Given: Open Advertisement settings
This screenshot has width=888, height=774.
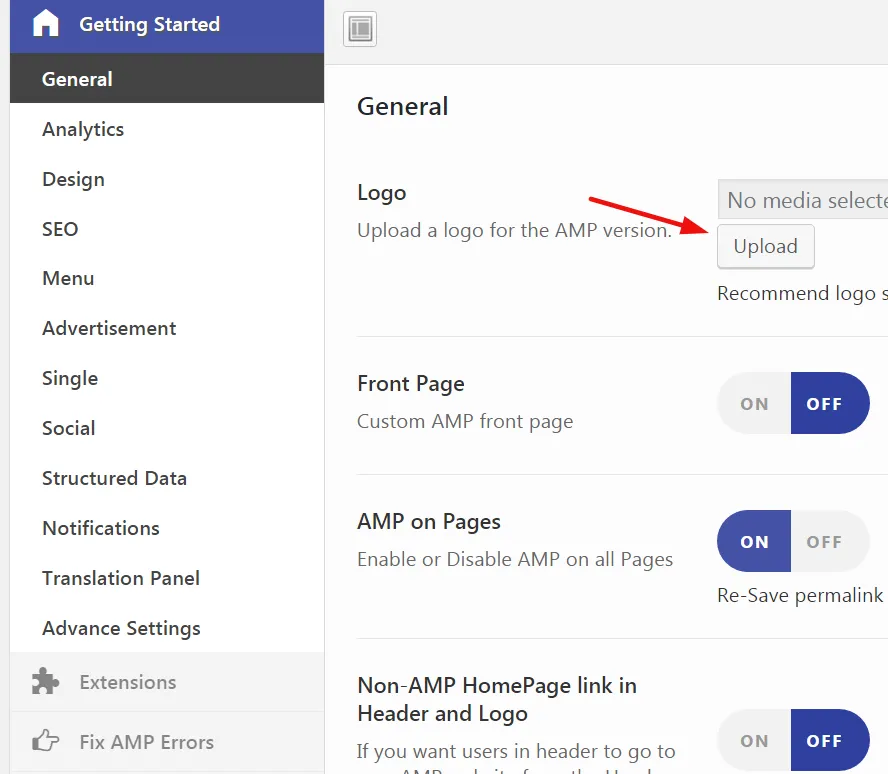Looking at the screenshot, I should click(109, 328).
